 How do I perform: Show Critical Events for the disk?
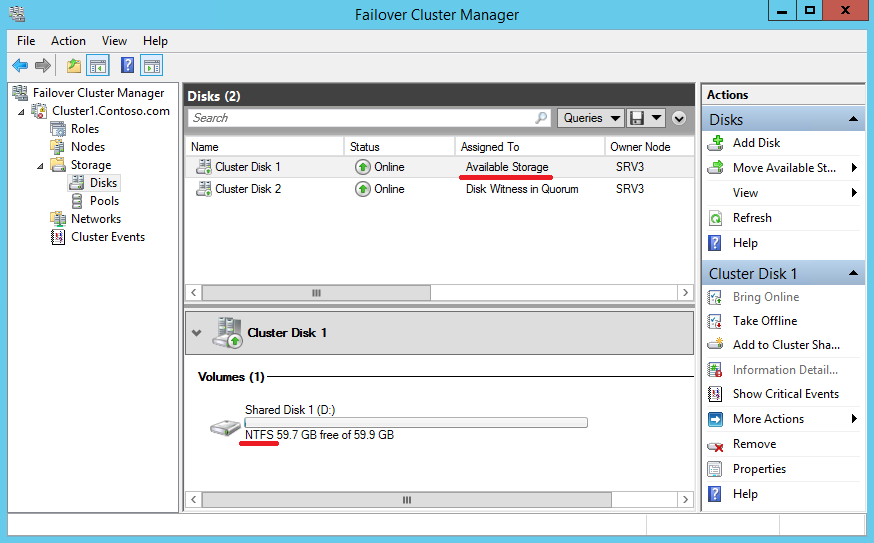pyautogui.click(x=785, y=394)
